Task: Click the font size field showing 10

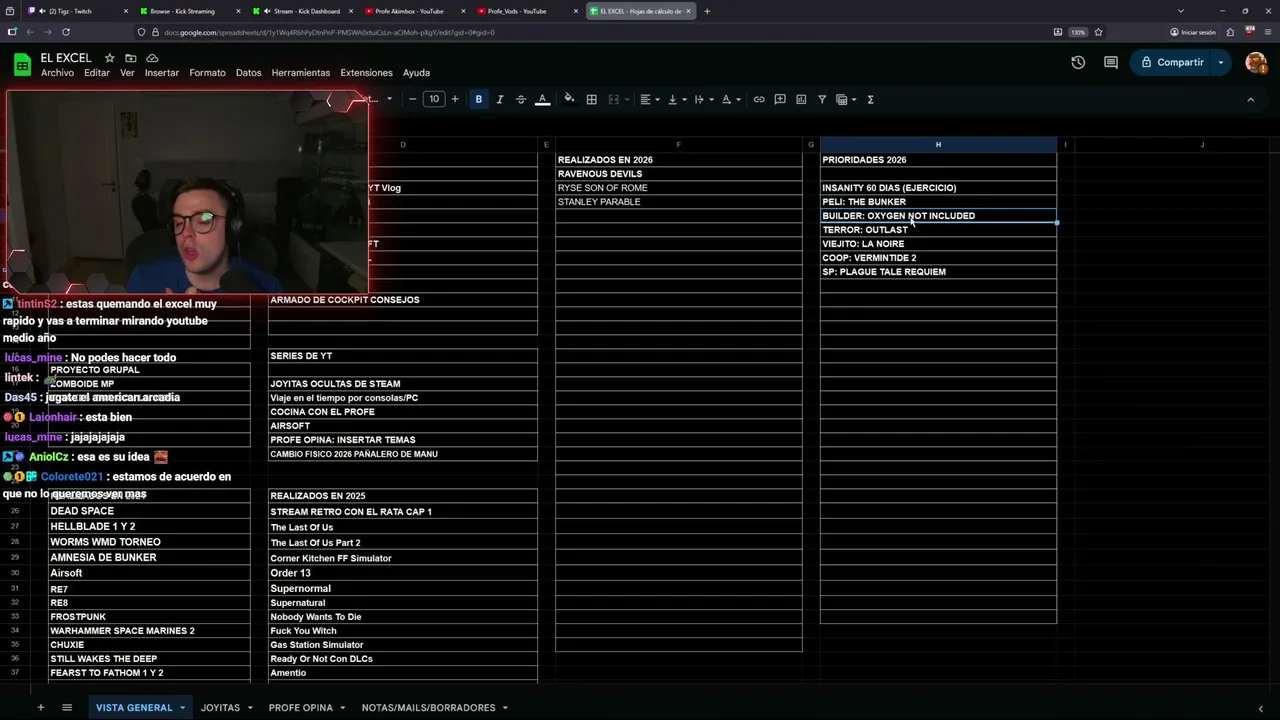Action: coord(434,99)
